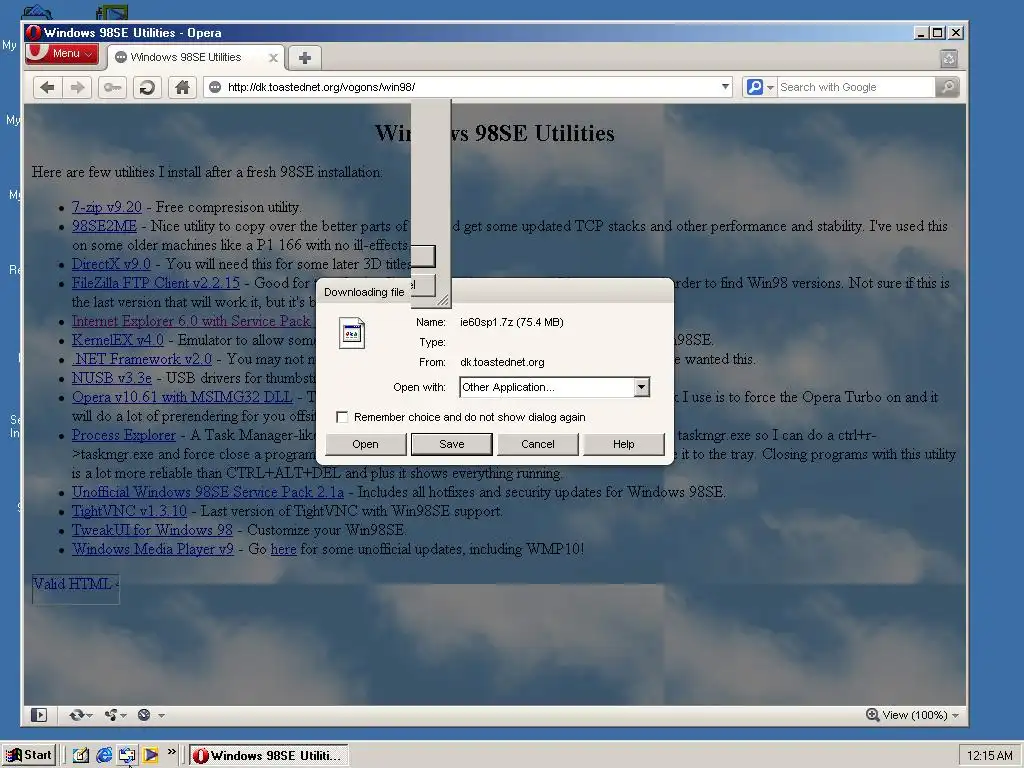This screenshot has width=1024, height=768.
Task: Expand the Opera Turbo dropdown arrow
Action: coord(161,716)
